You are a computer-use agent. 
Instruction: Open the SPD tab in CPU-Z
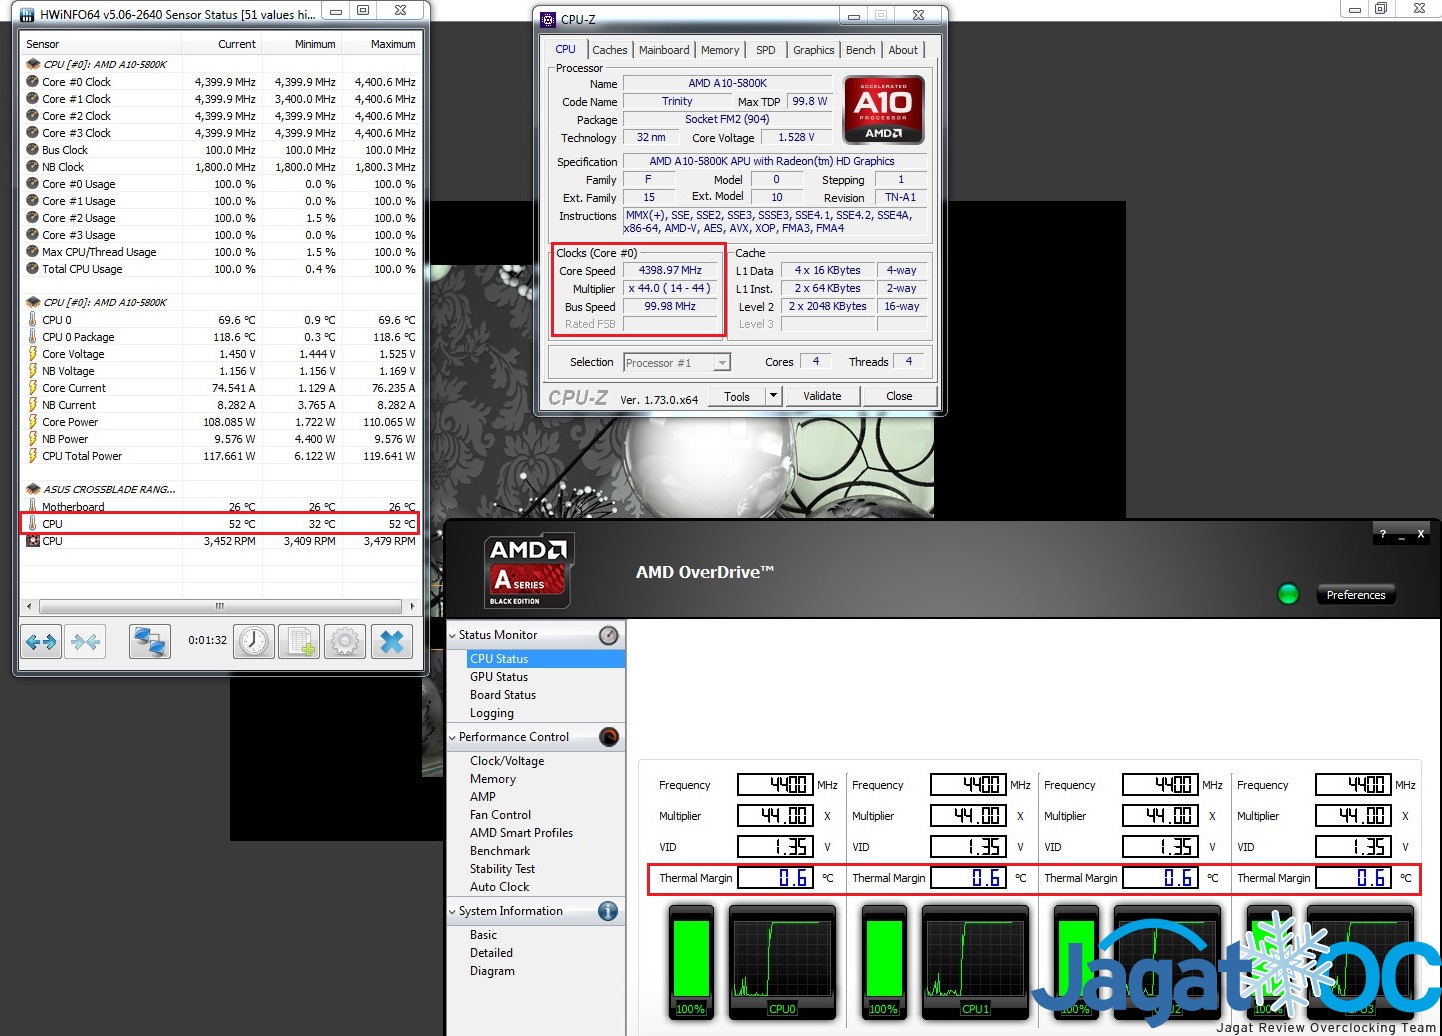click(765, 50)
